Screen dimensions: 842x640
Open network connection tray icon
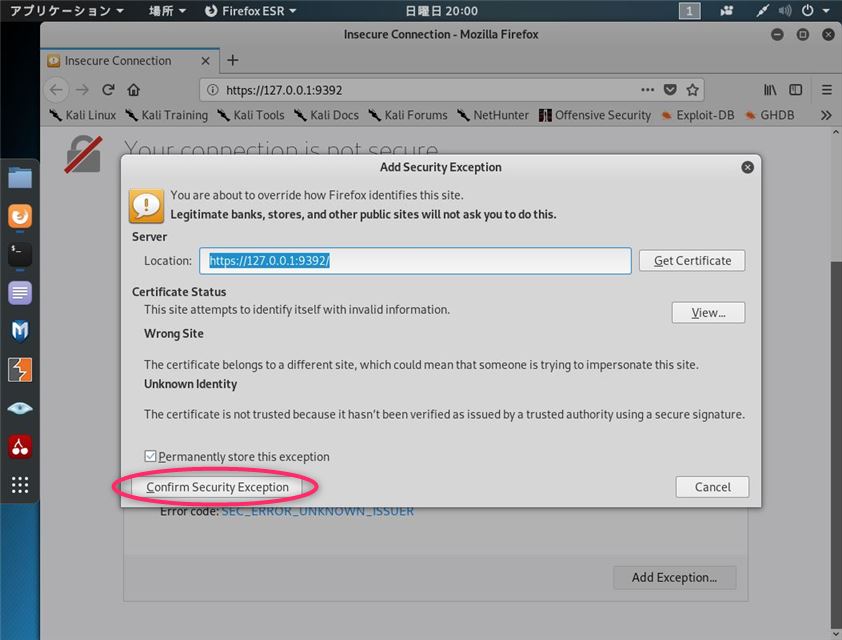pyautogui.click(x=762, y=11)
